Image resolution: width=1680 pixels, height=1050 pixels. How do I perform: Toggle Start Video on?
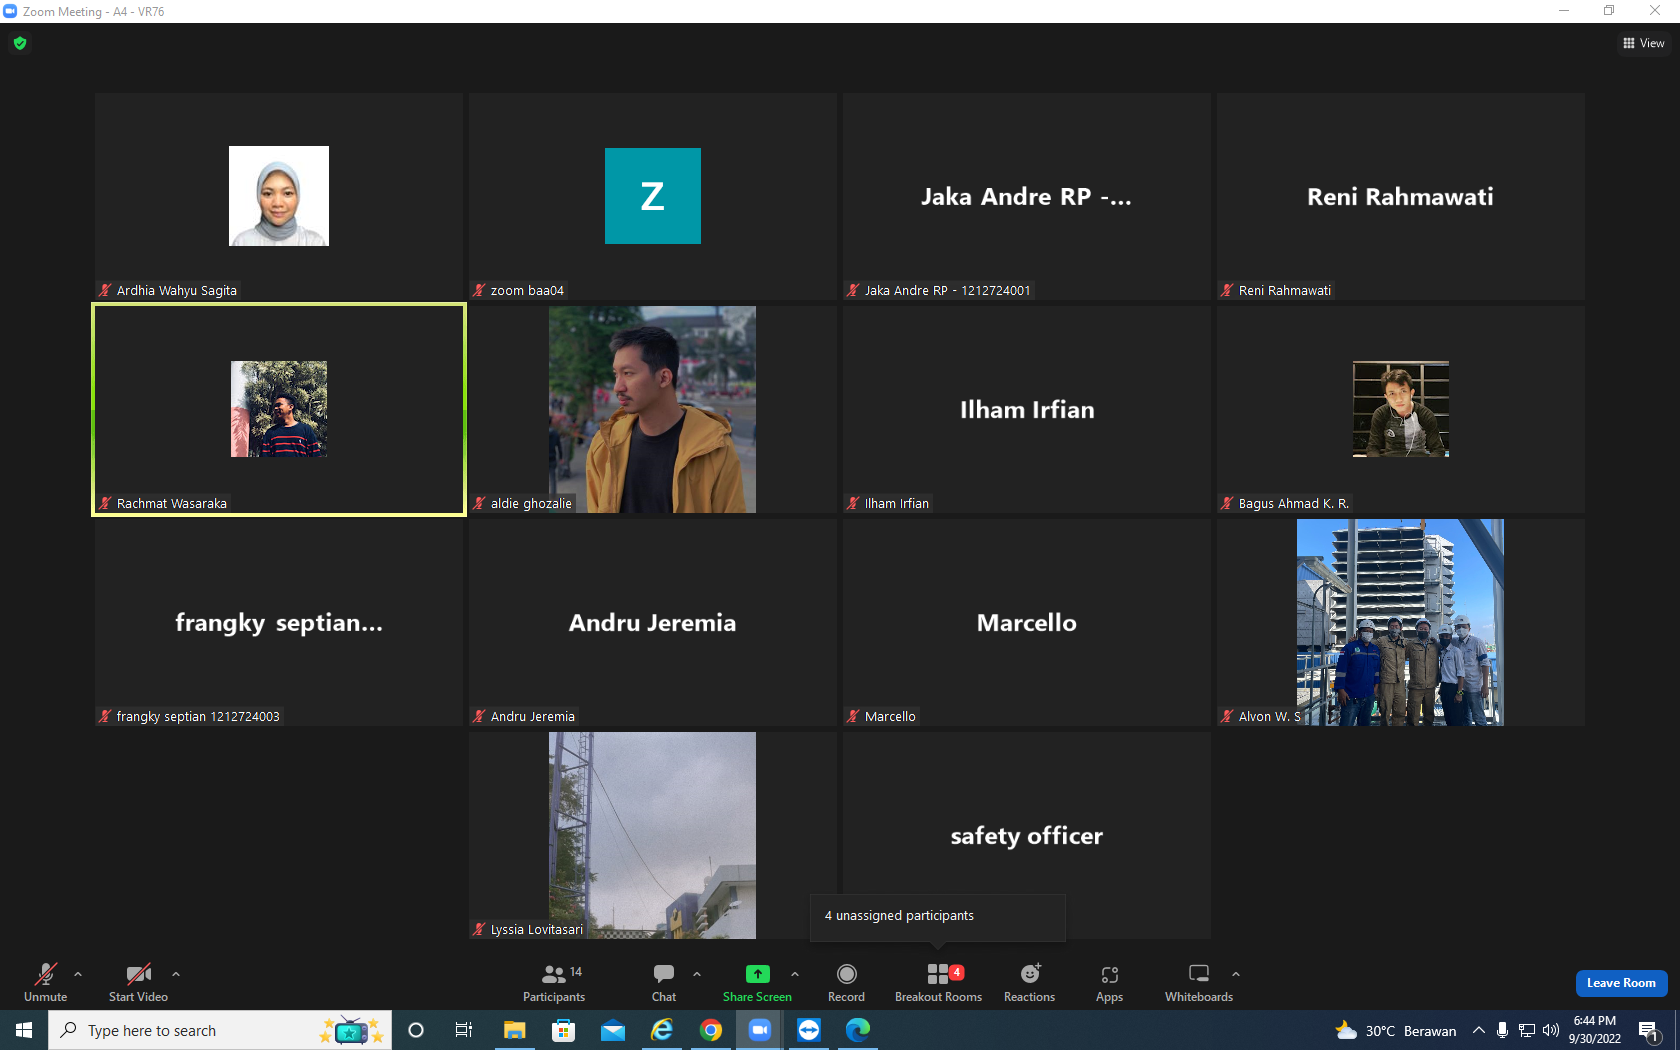138,983
